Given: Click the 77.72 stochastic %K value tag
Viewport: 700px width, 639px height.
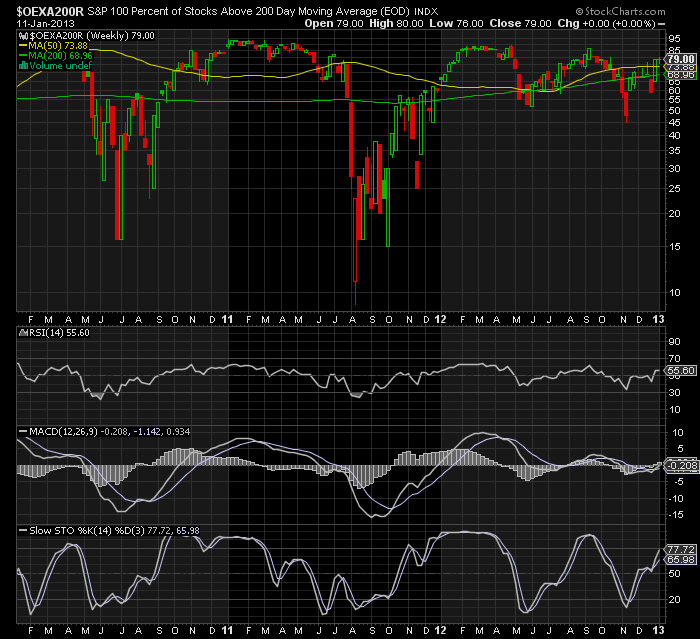Looking at the screenshot, I should 681,549.
